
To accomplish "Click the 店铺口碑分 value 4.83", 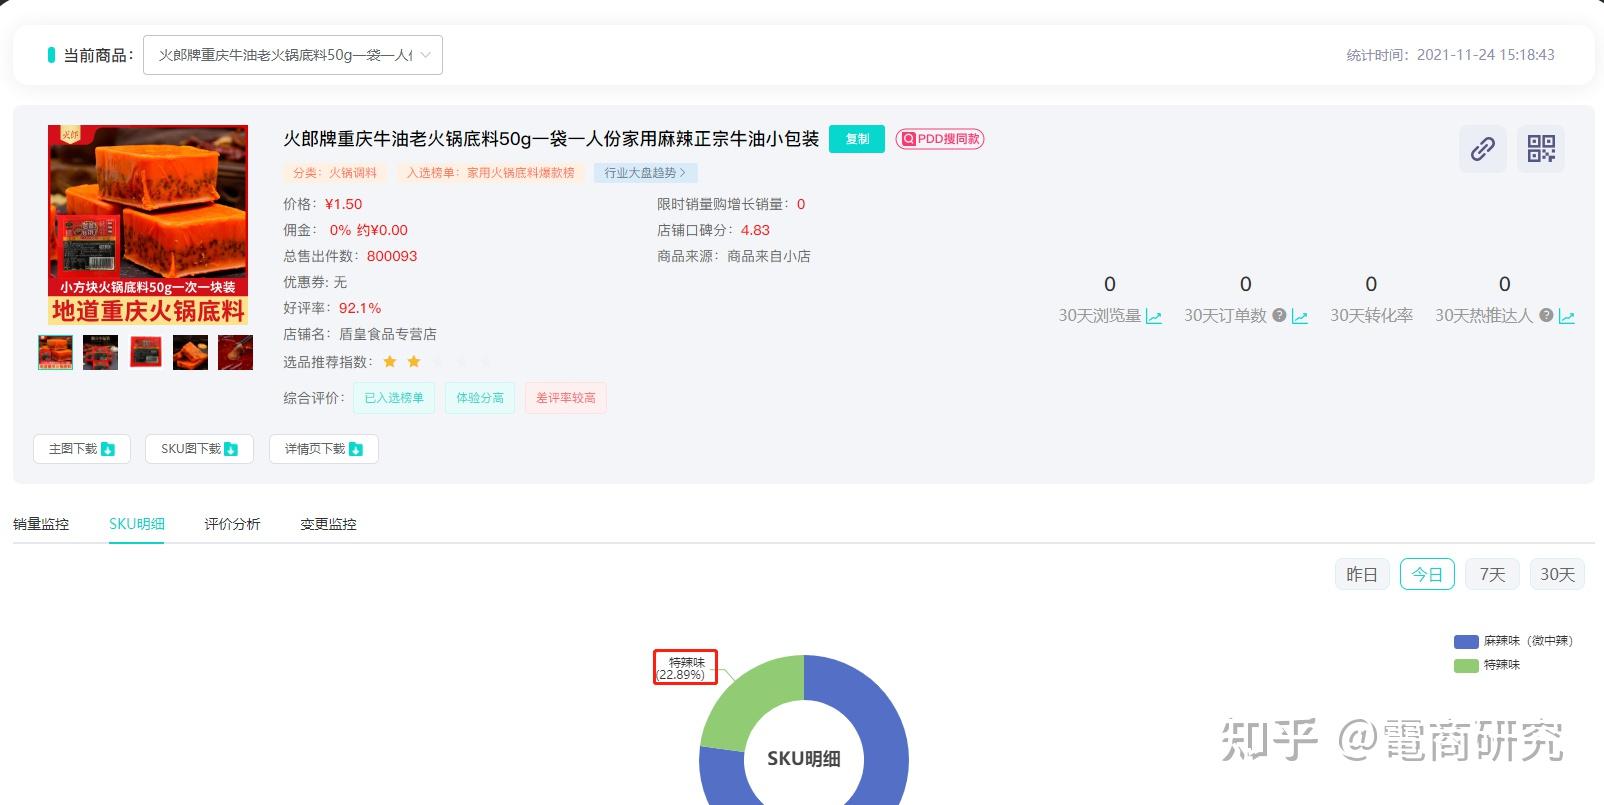I will click(x=755, y=230).
